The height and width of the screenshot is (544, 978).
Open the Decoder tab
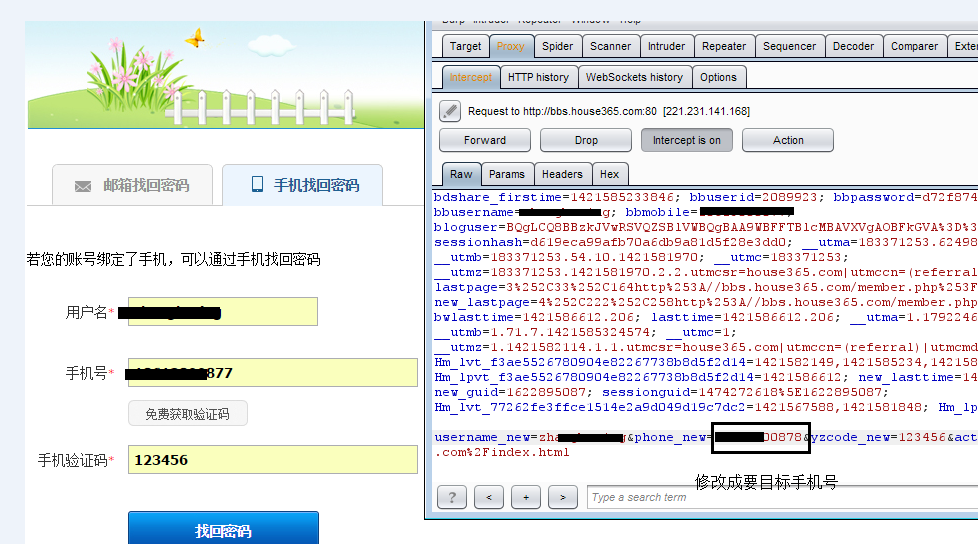[x=853, y=46]
